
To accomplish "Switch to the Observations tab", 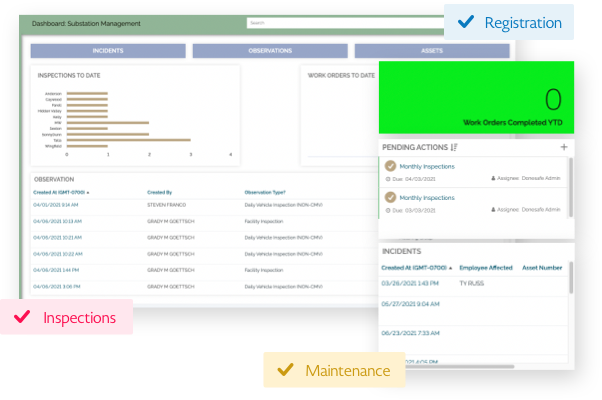I will 270,50.
